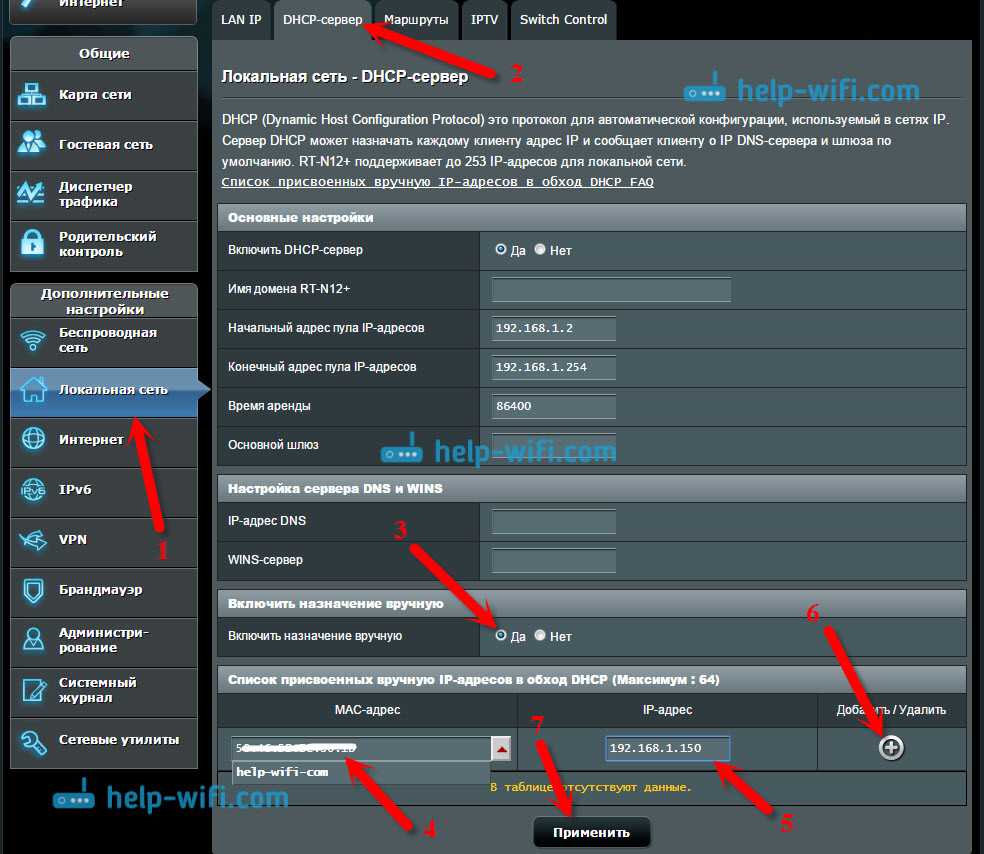Click the Network Map (Карта сети) icon
The height and width of the screenshot is (854, 984).
pos(33,95)
